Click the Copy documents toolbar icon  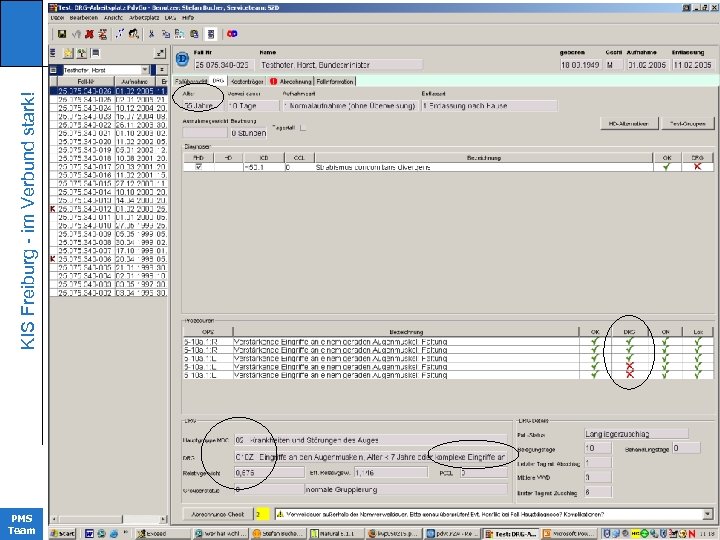165,34
